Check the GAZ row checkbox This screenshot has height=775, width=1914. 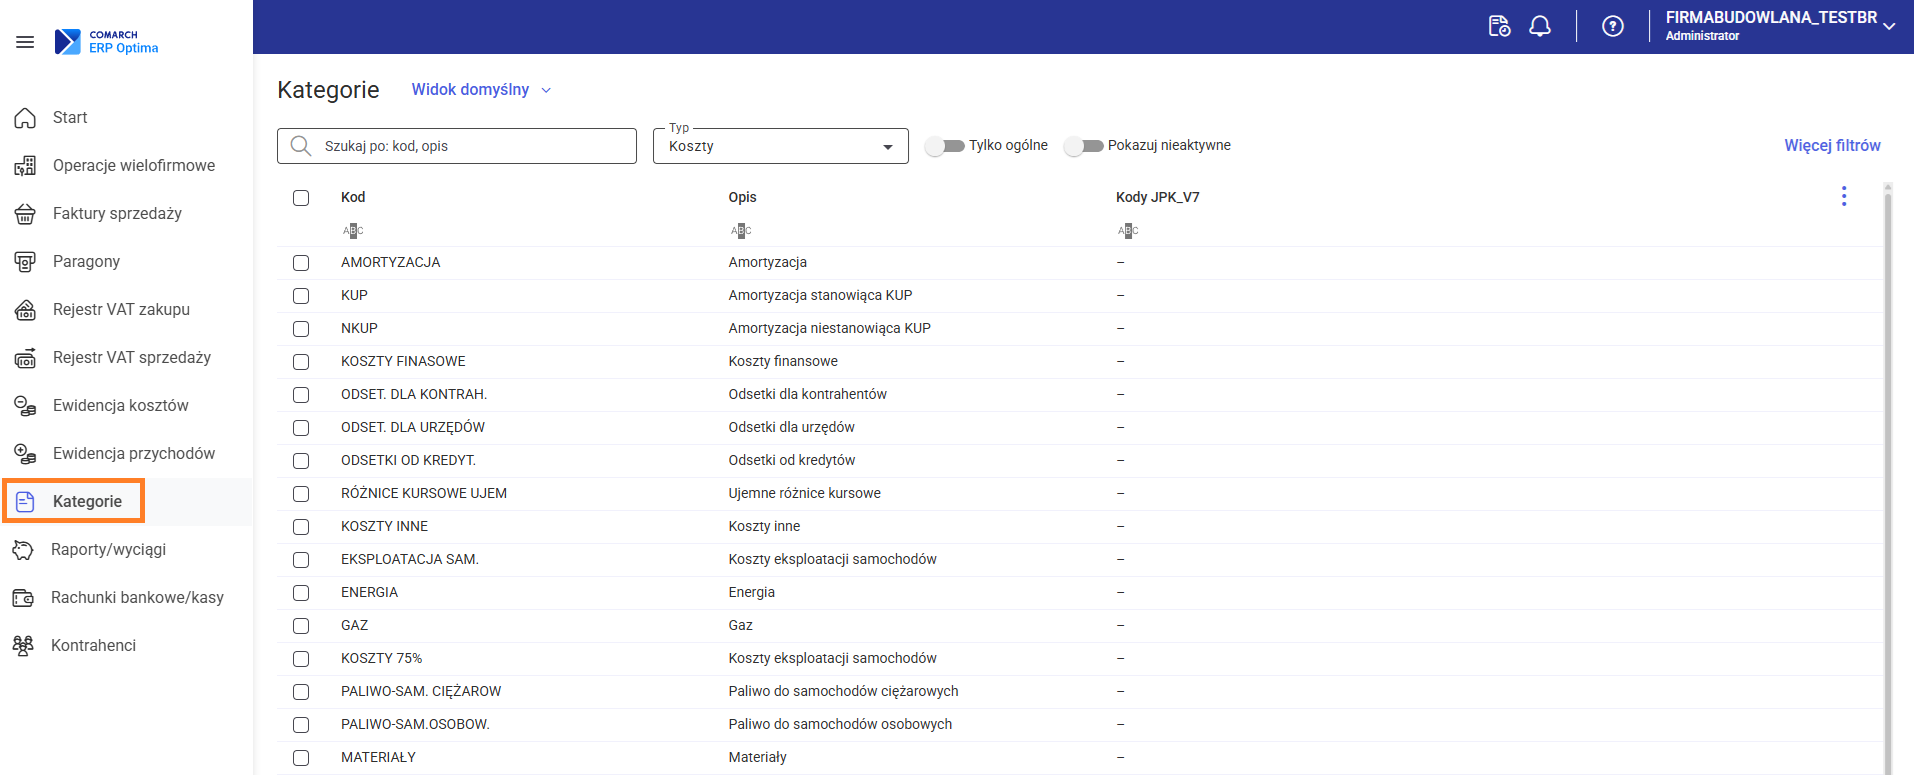301,626
